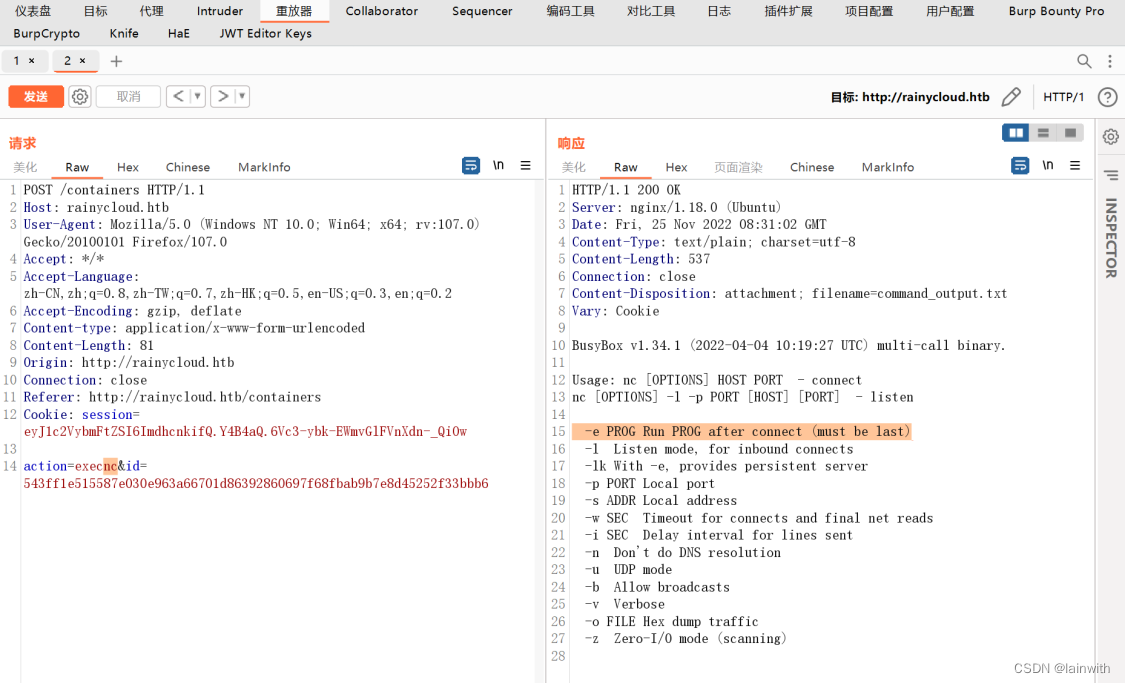Open the help question mark icon
Viewport: 1125px width, 683px height.
(x=1107, y=97)
